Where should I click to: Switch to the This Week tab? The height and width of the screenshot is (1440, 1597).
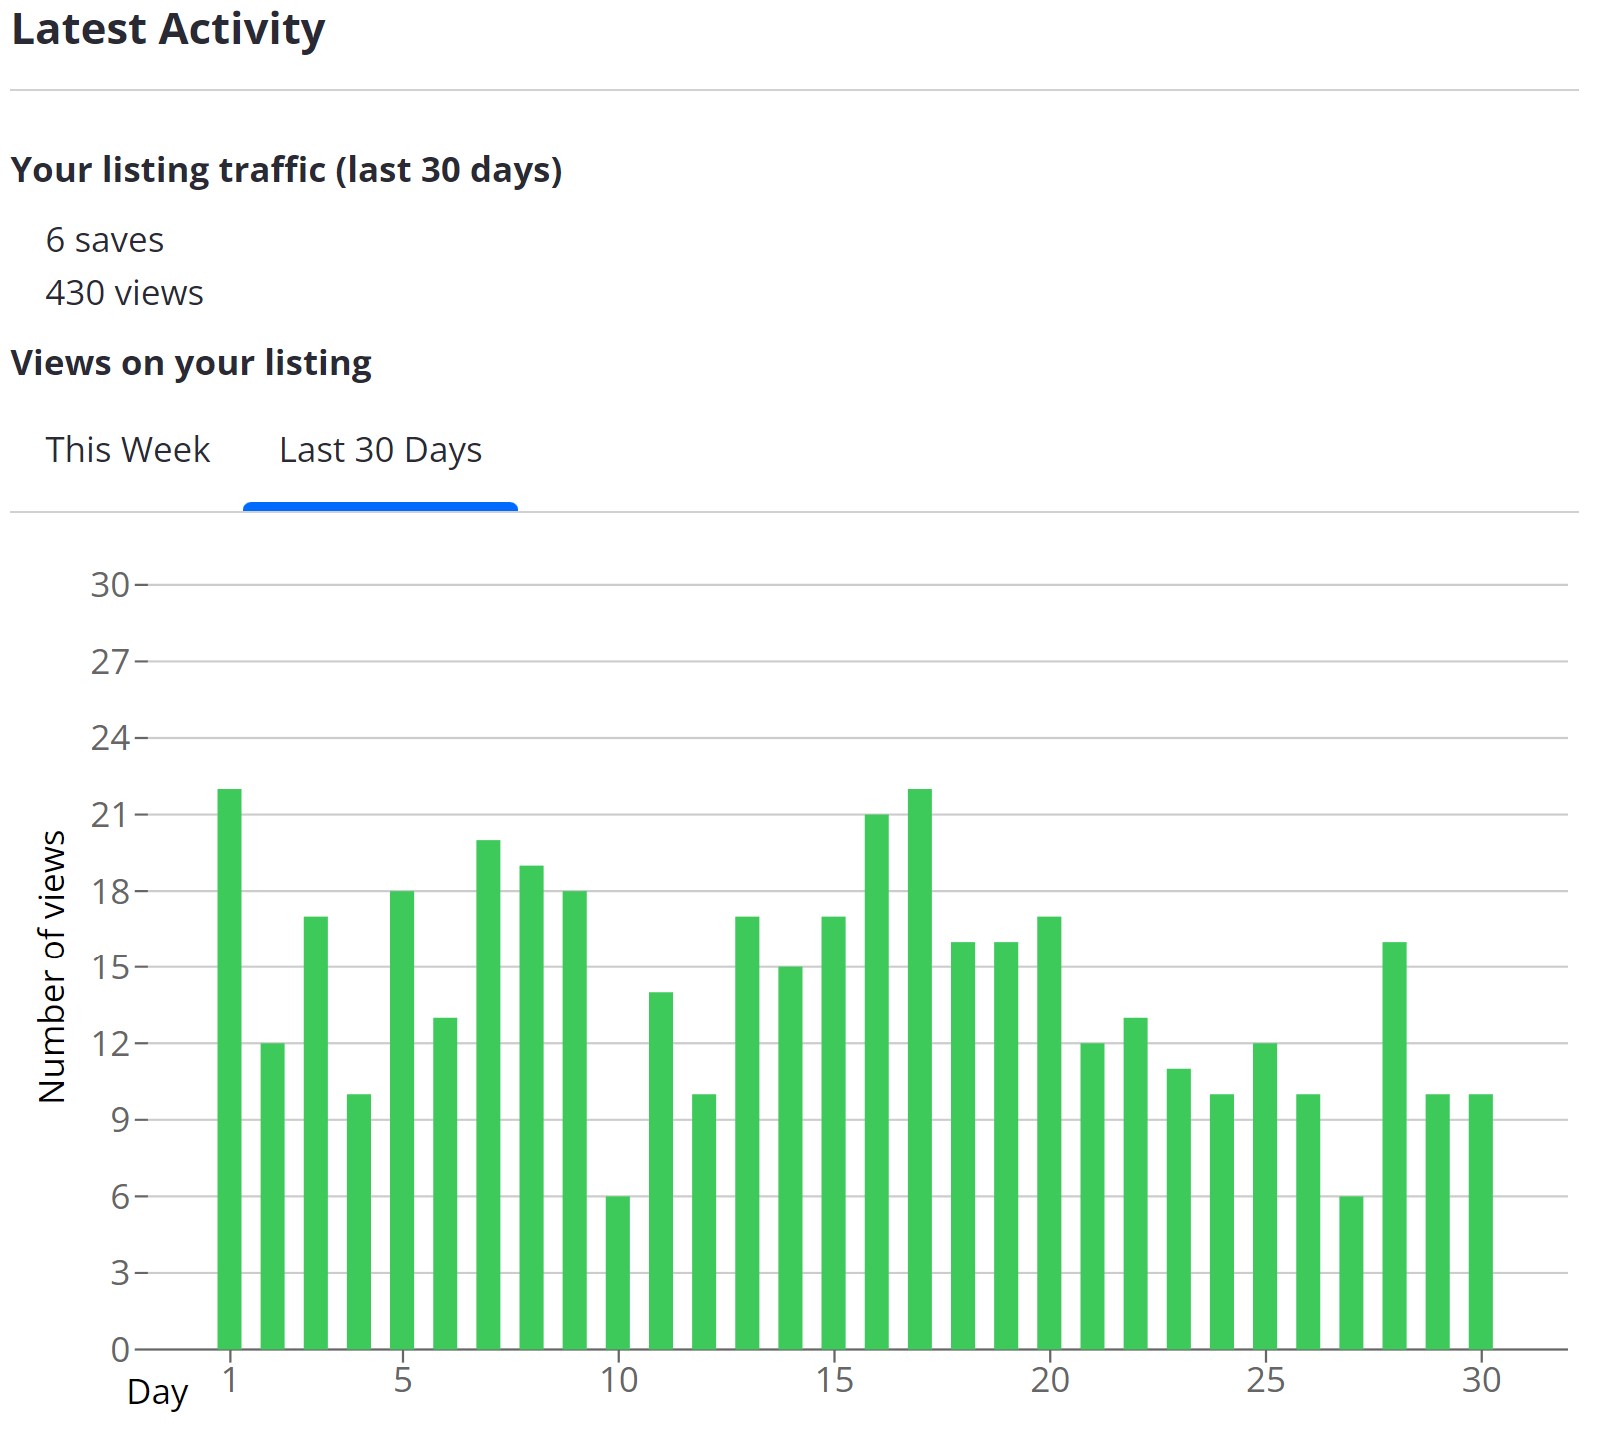coord(128,450)
